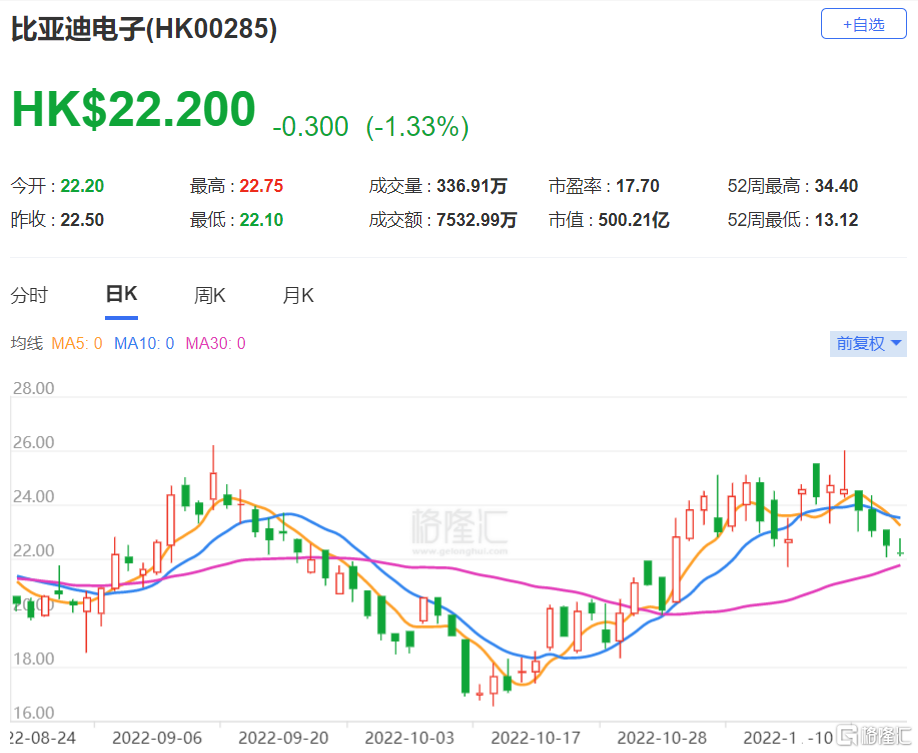The height and width of the screenshot is (753, 918).
Task: Click the 今开 opening price 22.20
Action: pos(82,186)
